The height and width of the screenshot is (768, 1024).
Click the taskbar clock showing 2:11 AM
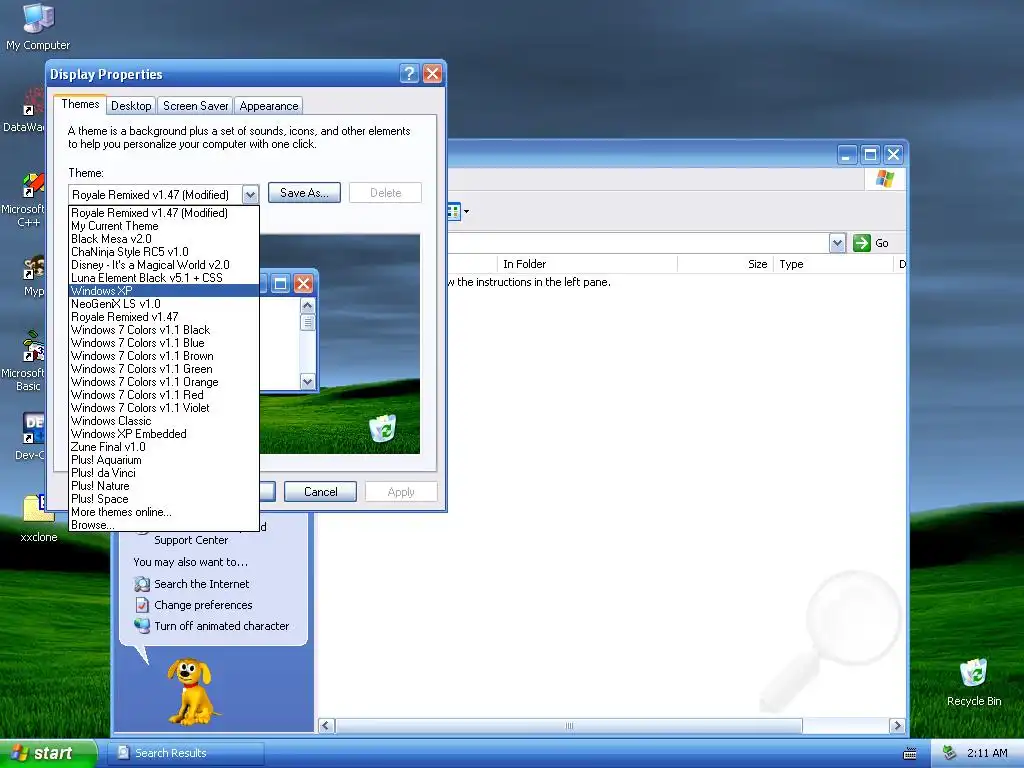tap(987, 753)
